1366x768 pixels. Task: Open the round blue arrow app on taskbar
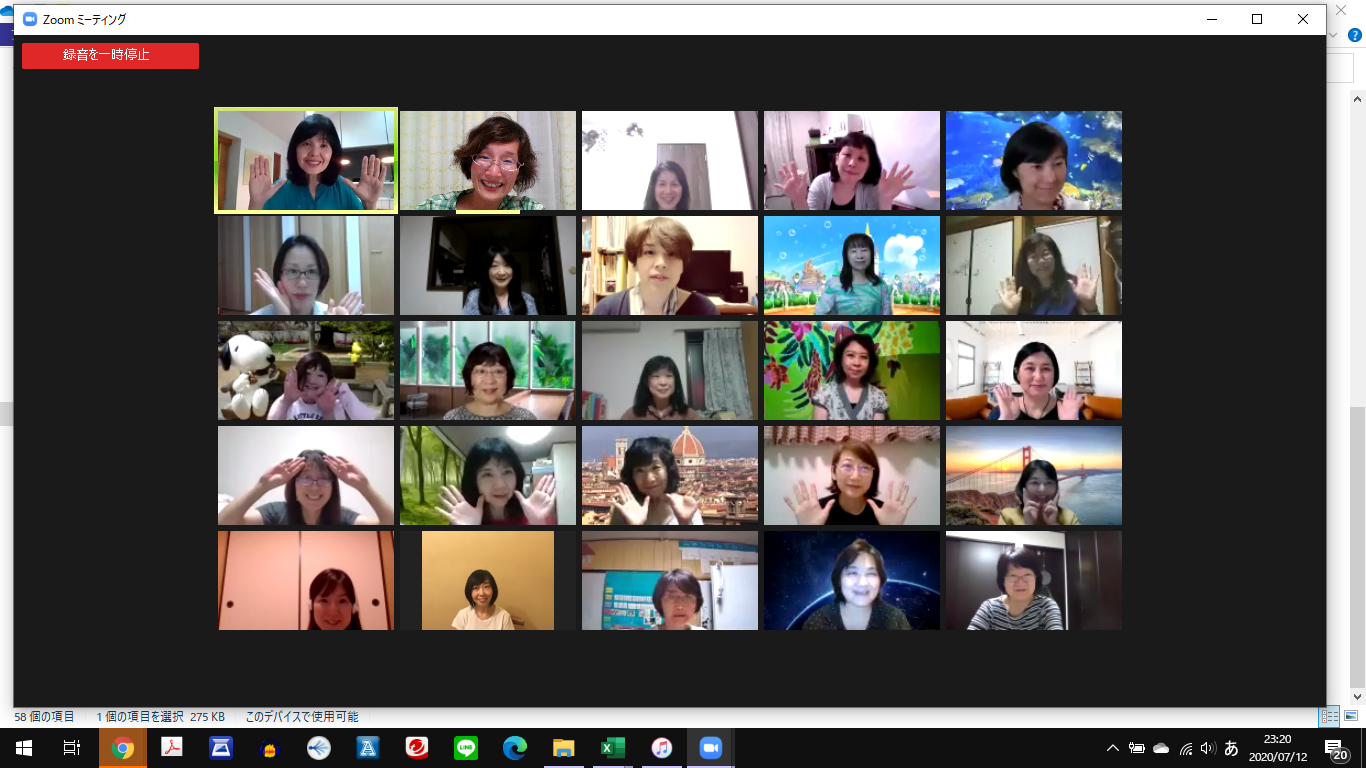(x=319, y=748)
